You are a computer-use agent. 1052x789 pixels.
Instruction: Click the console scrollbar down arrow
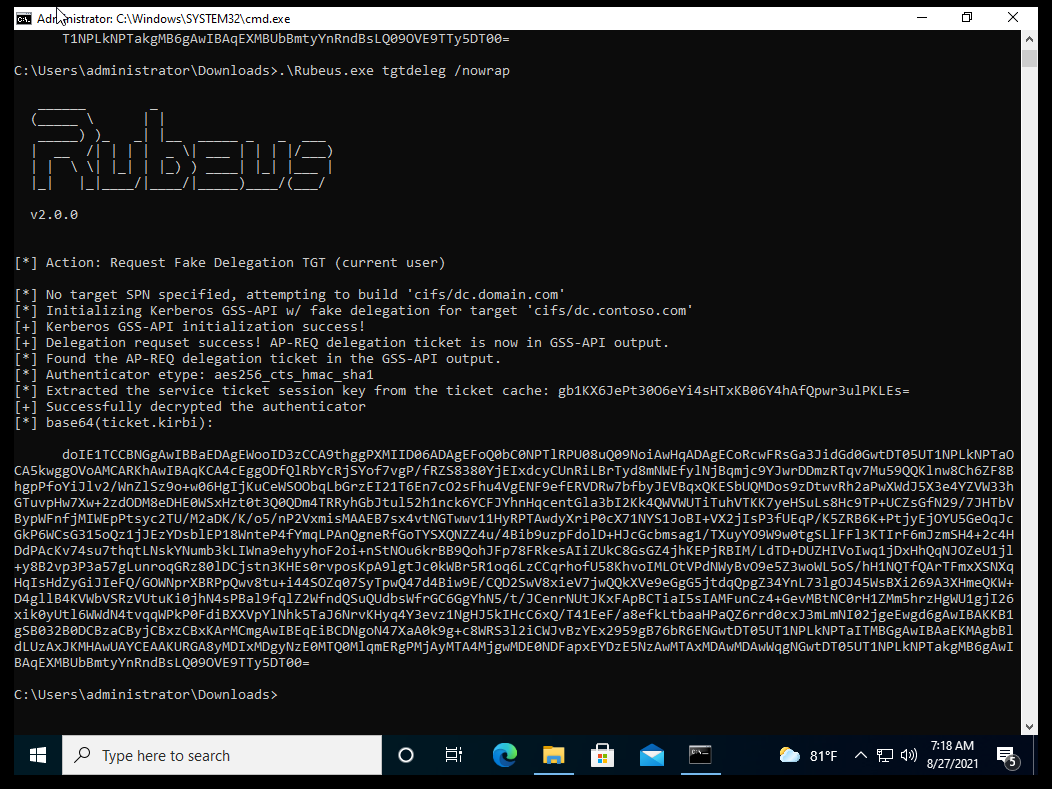1029,727
